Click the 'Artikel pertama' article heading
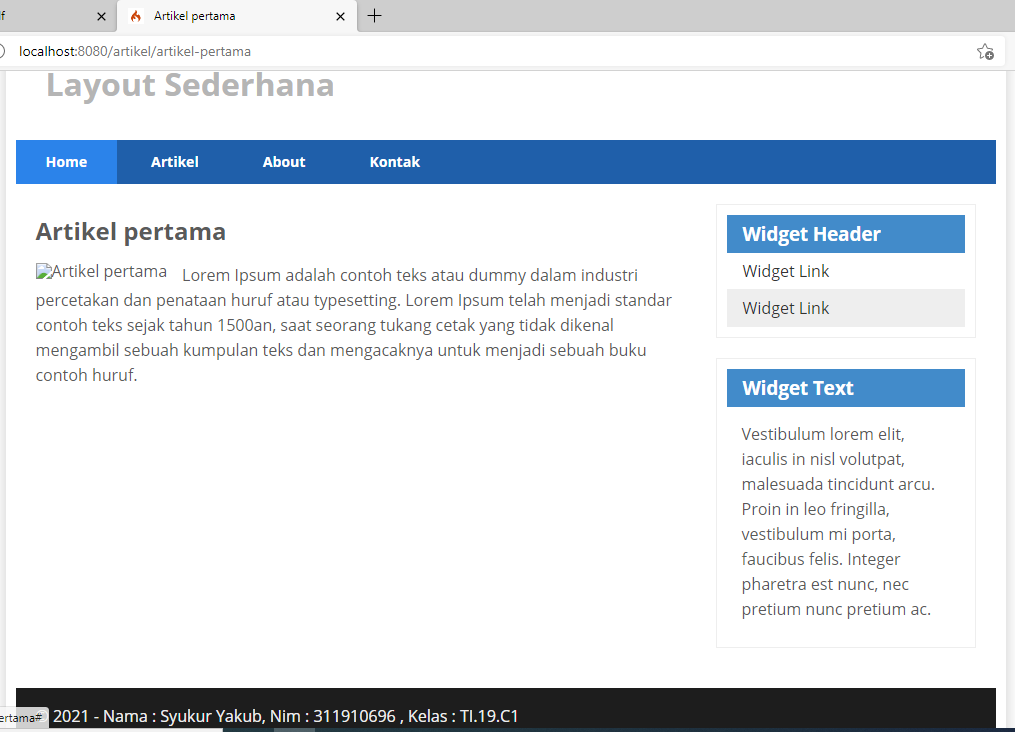 [x=130, y=231]
